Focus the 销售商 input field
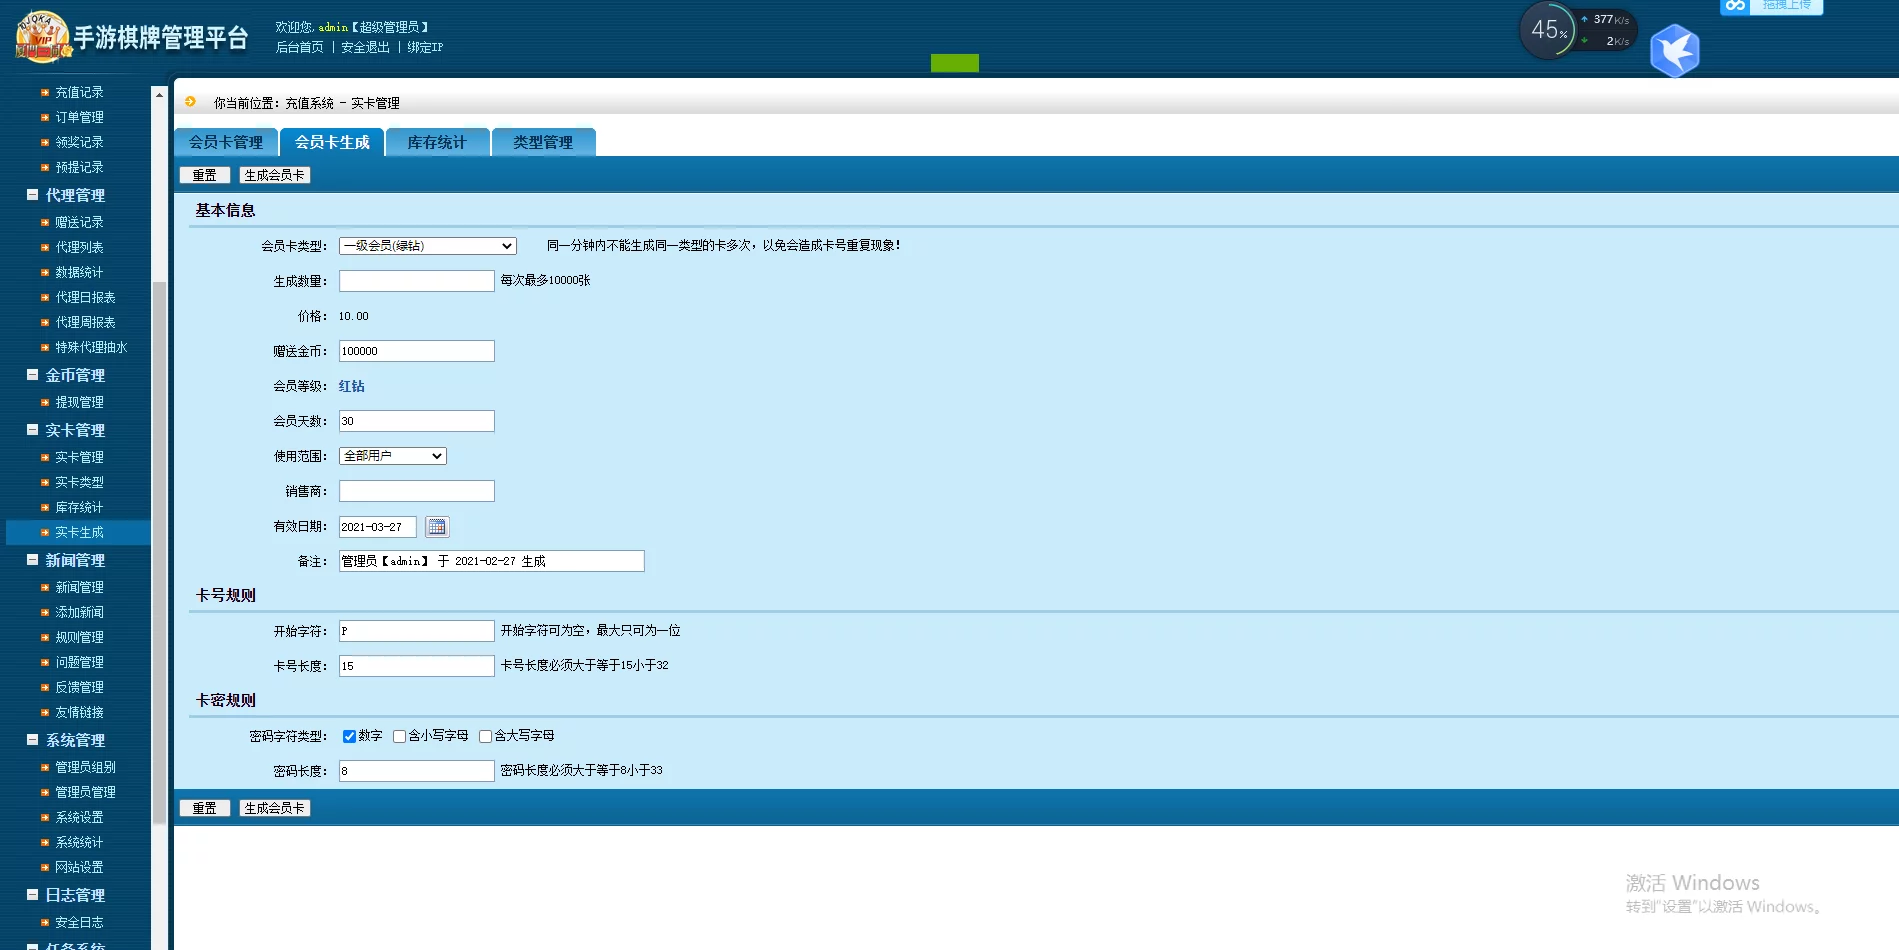This screenshot has height=950, width=1899. tap(417, 491)
